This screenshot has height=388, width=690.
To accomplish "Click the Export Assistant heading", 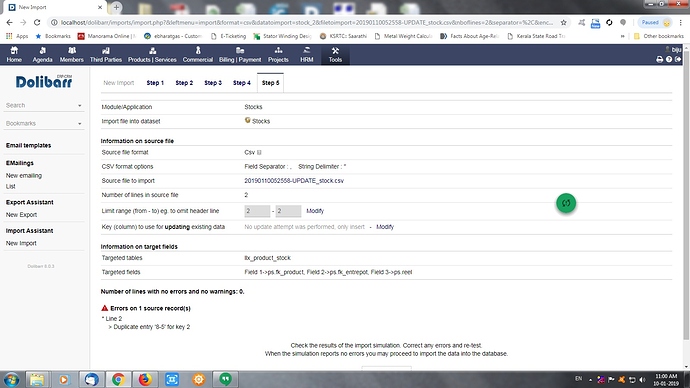I will (x=29, y=202).
